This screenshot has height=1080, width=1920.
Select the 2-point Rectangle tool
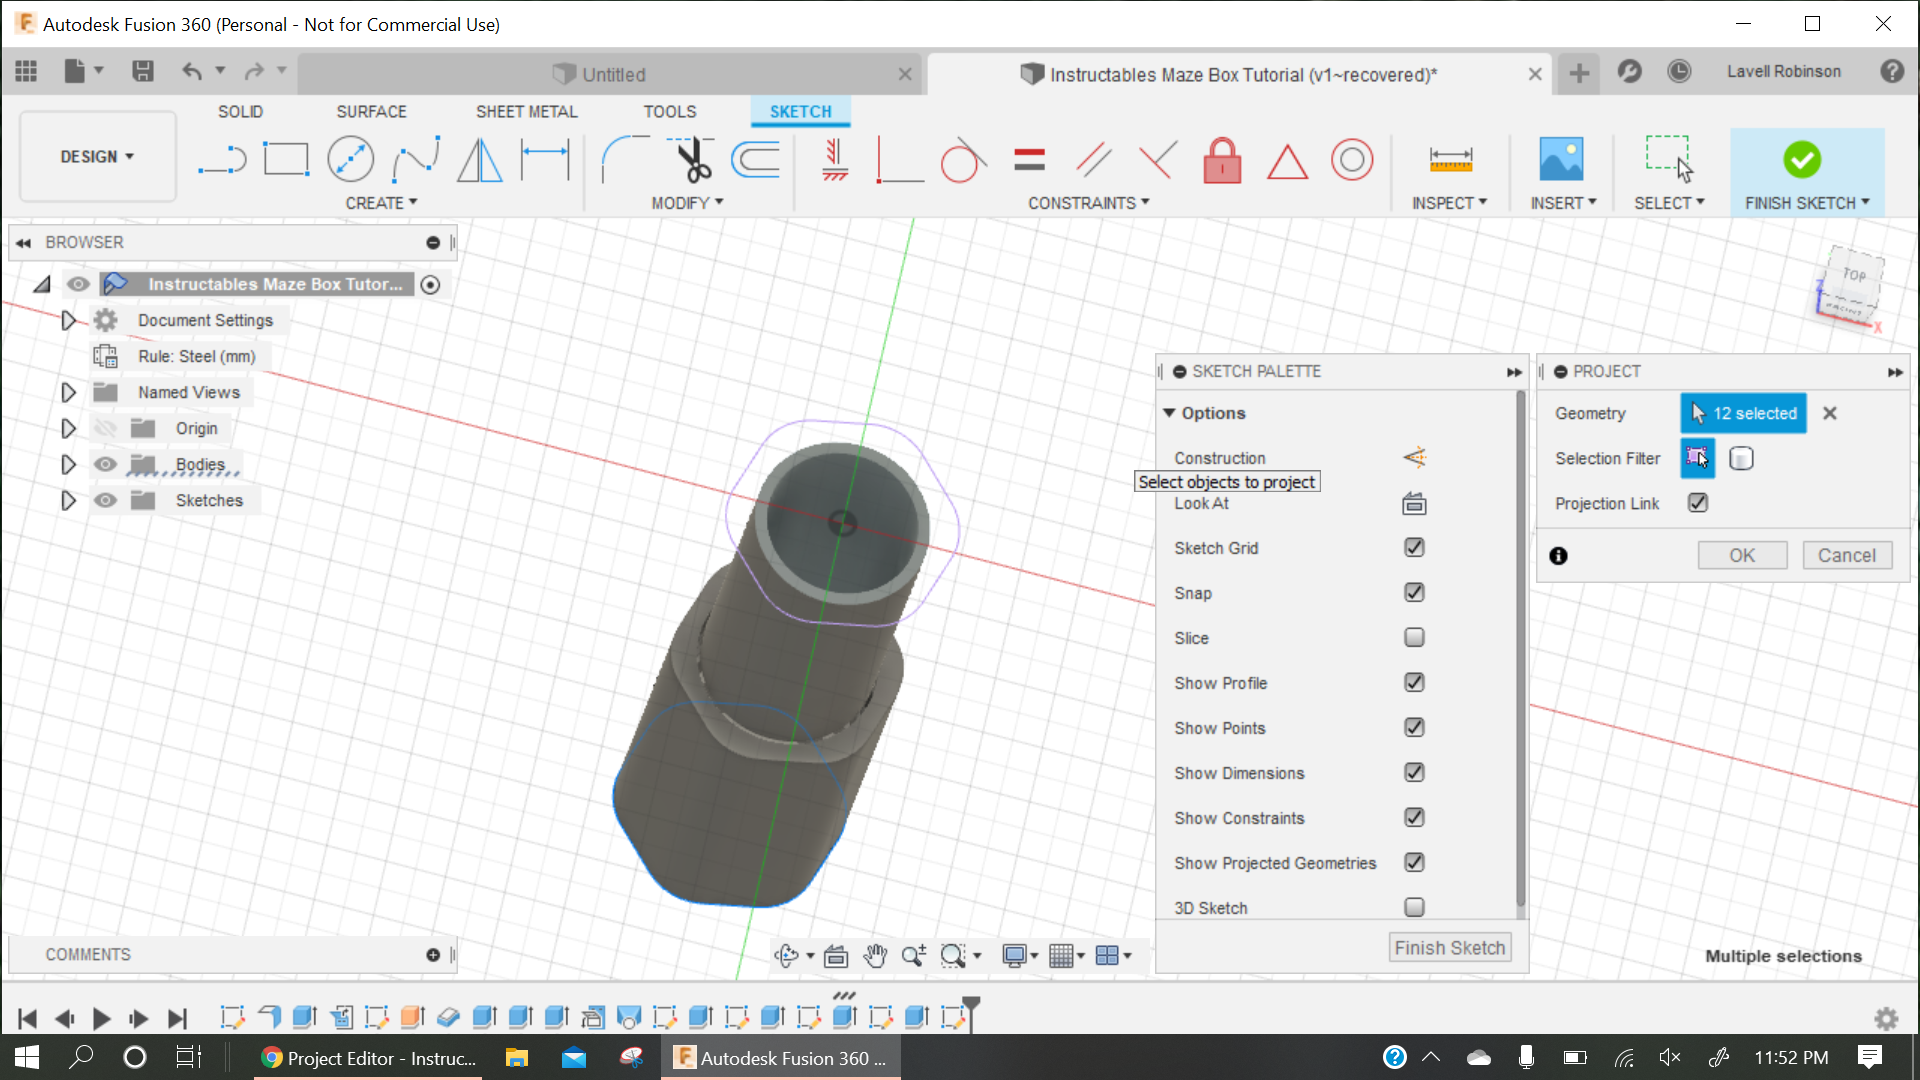click(x=286, y=159)
